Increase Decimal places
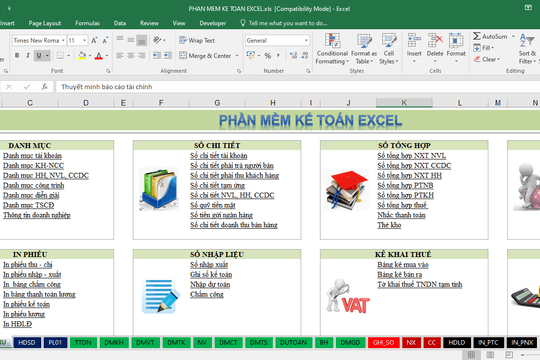Viewport: 540px width, 360px height. (x=293, y=55)
